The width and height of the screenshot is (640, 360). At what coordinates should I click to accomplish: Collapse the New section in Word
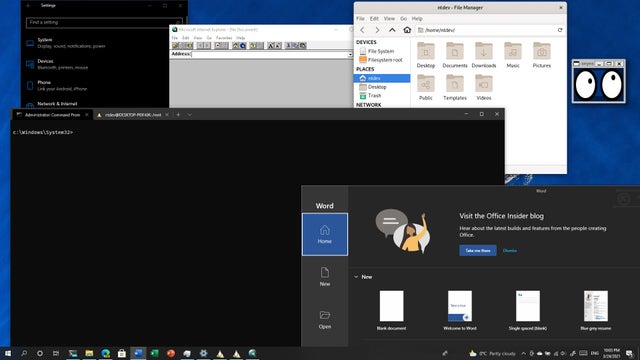coord(356,277)
